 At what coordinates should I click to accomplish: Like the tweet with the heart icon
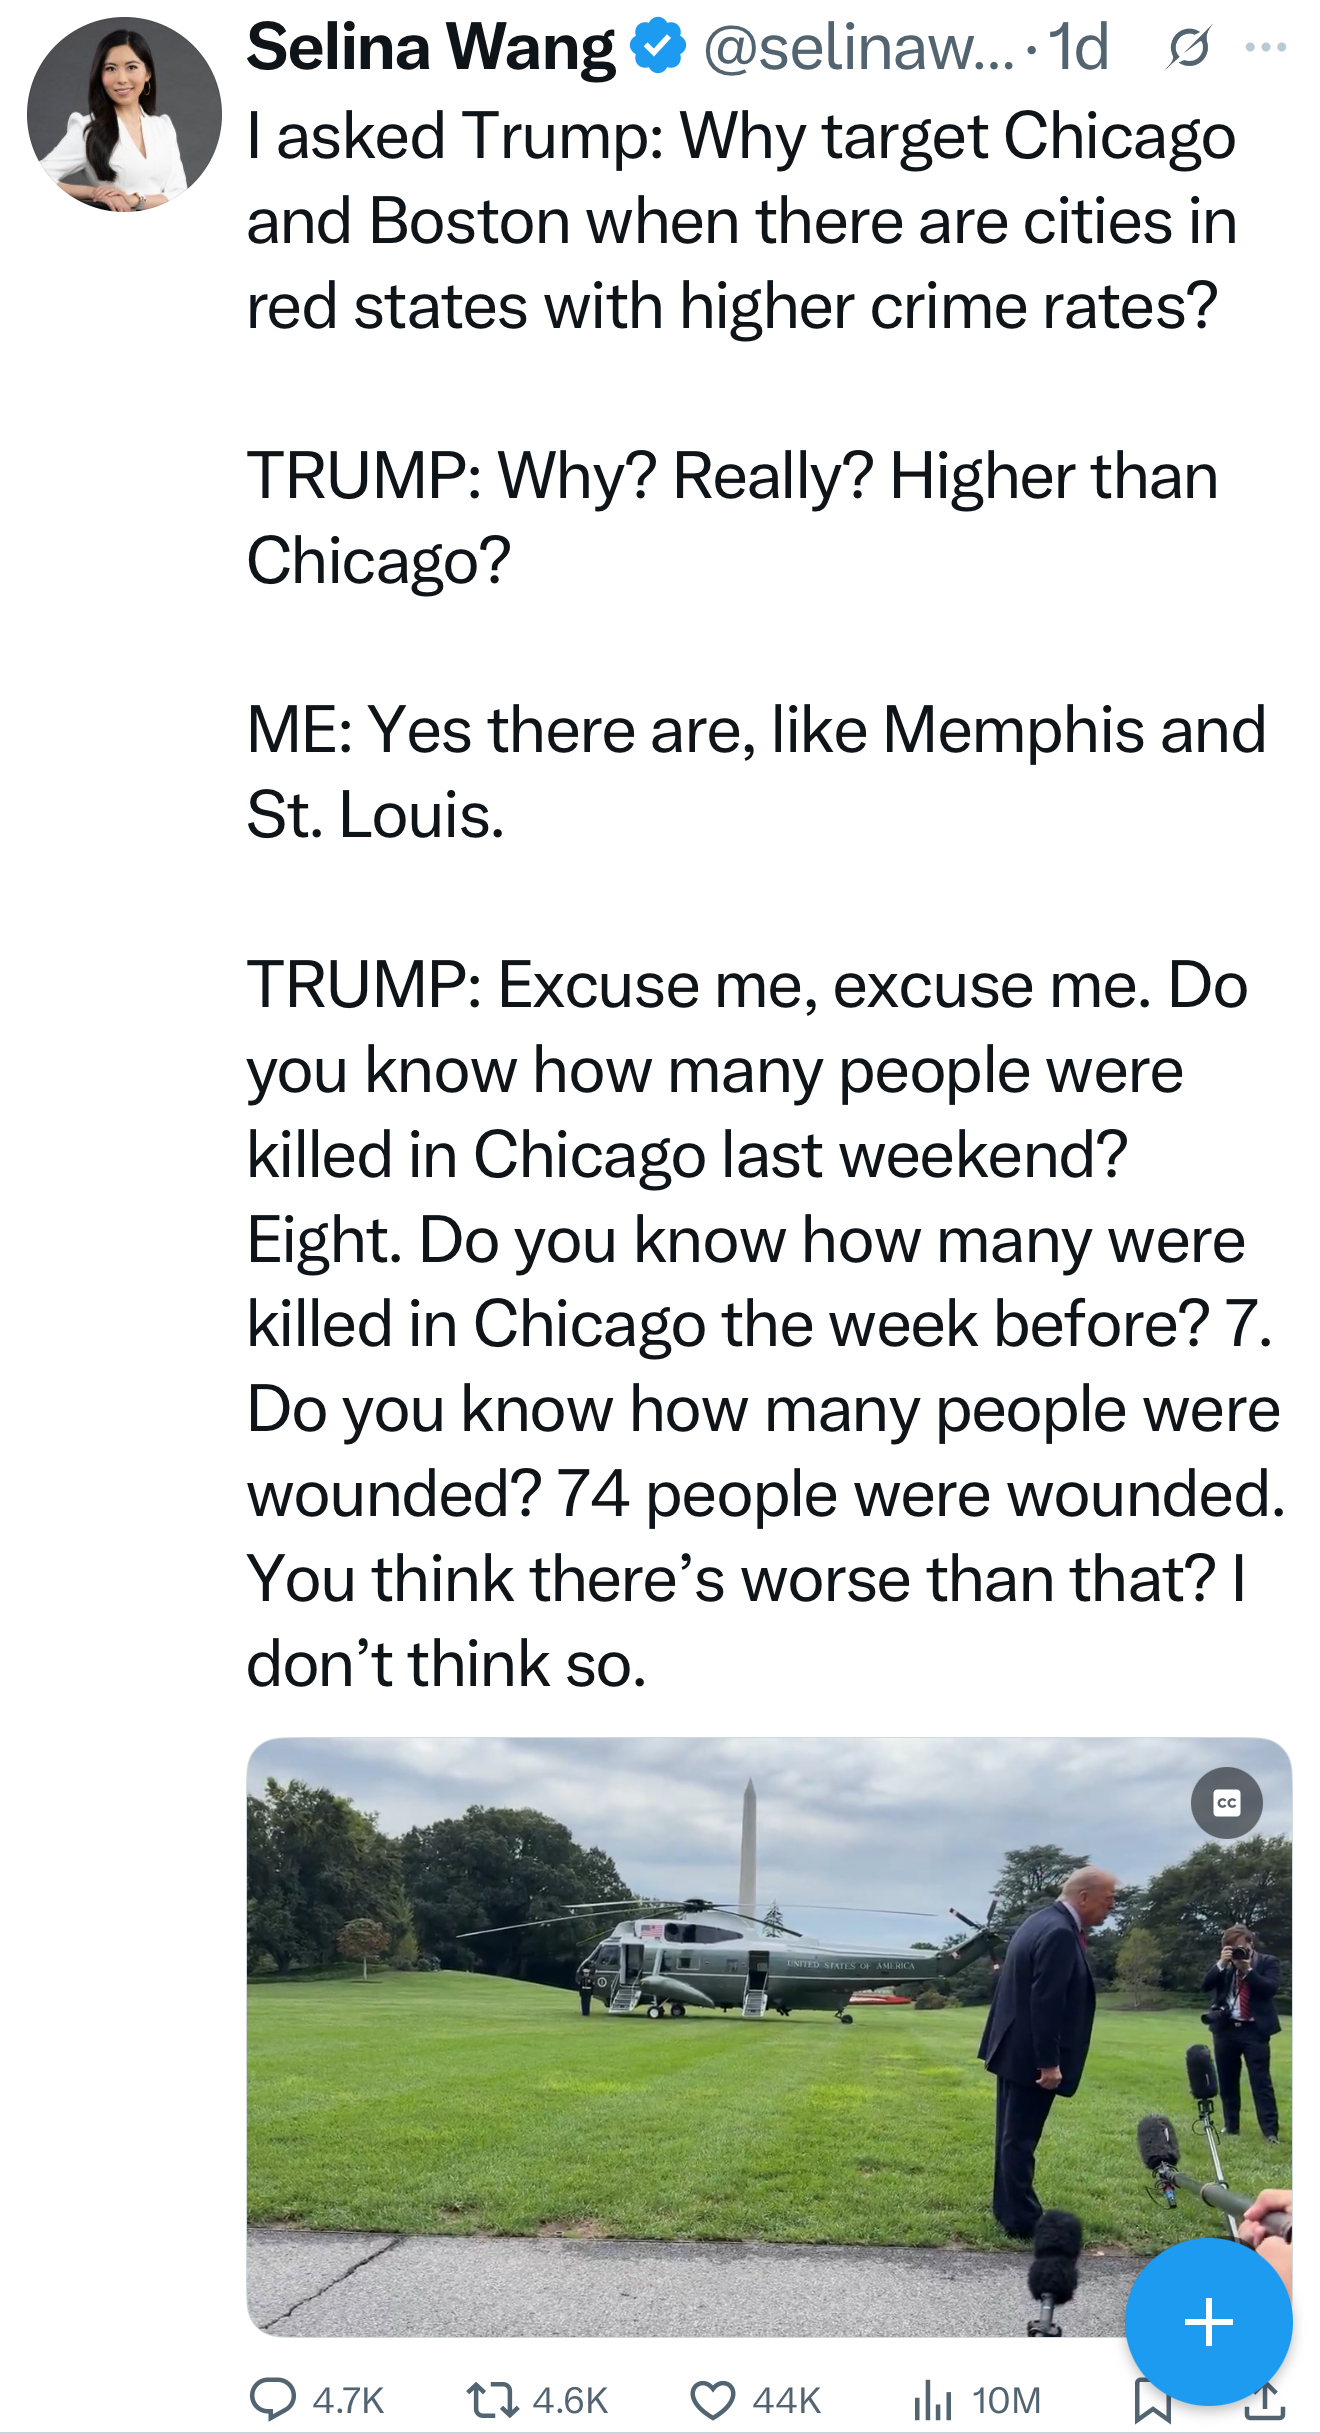pos(713,2399)
